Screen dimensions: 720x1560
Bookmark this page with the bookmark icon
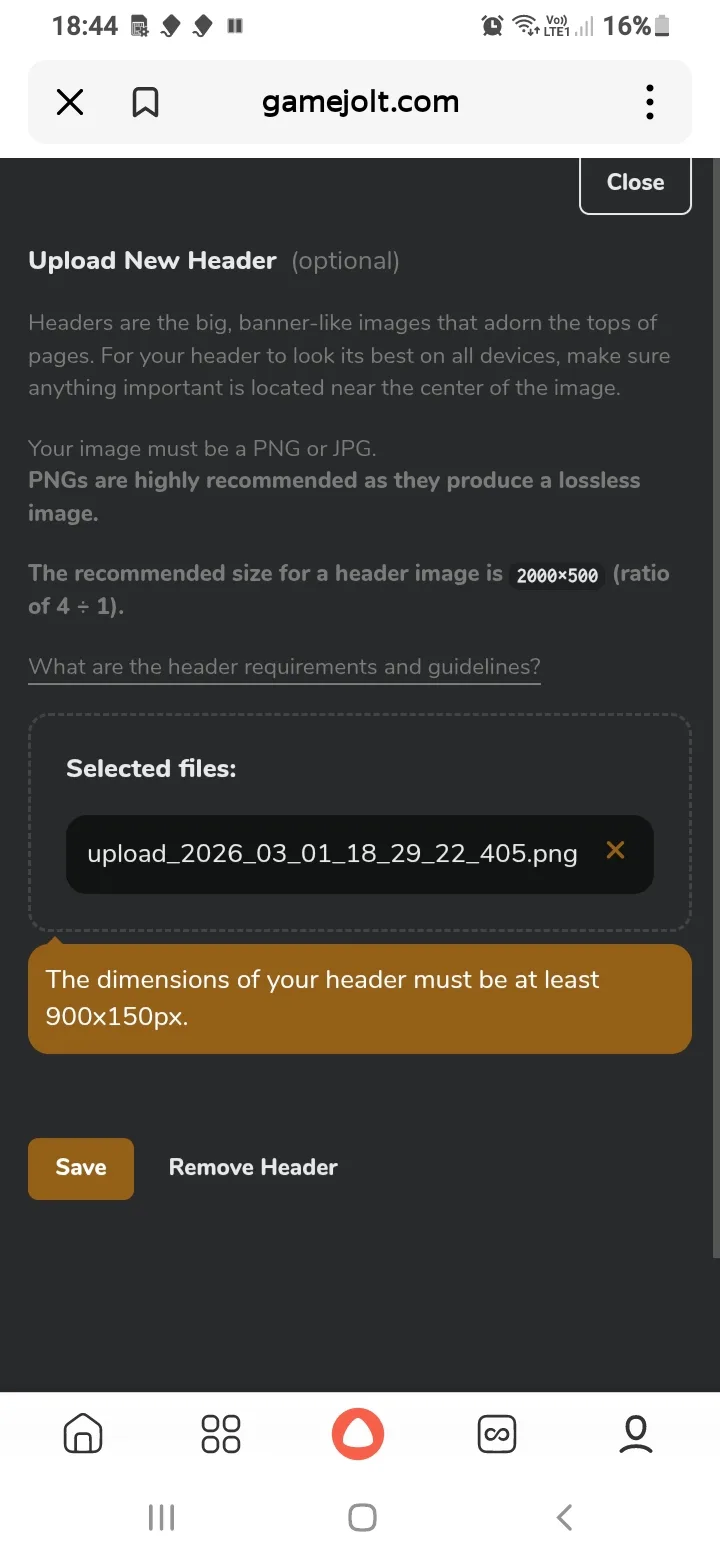pyautogui.click(x=146, y=102)
